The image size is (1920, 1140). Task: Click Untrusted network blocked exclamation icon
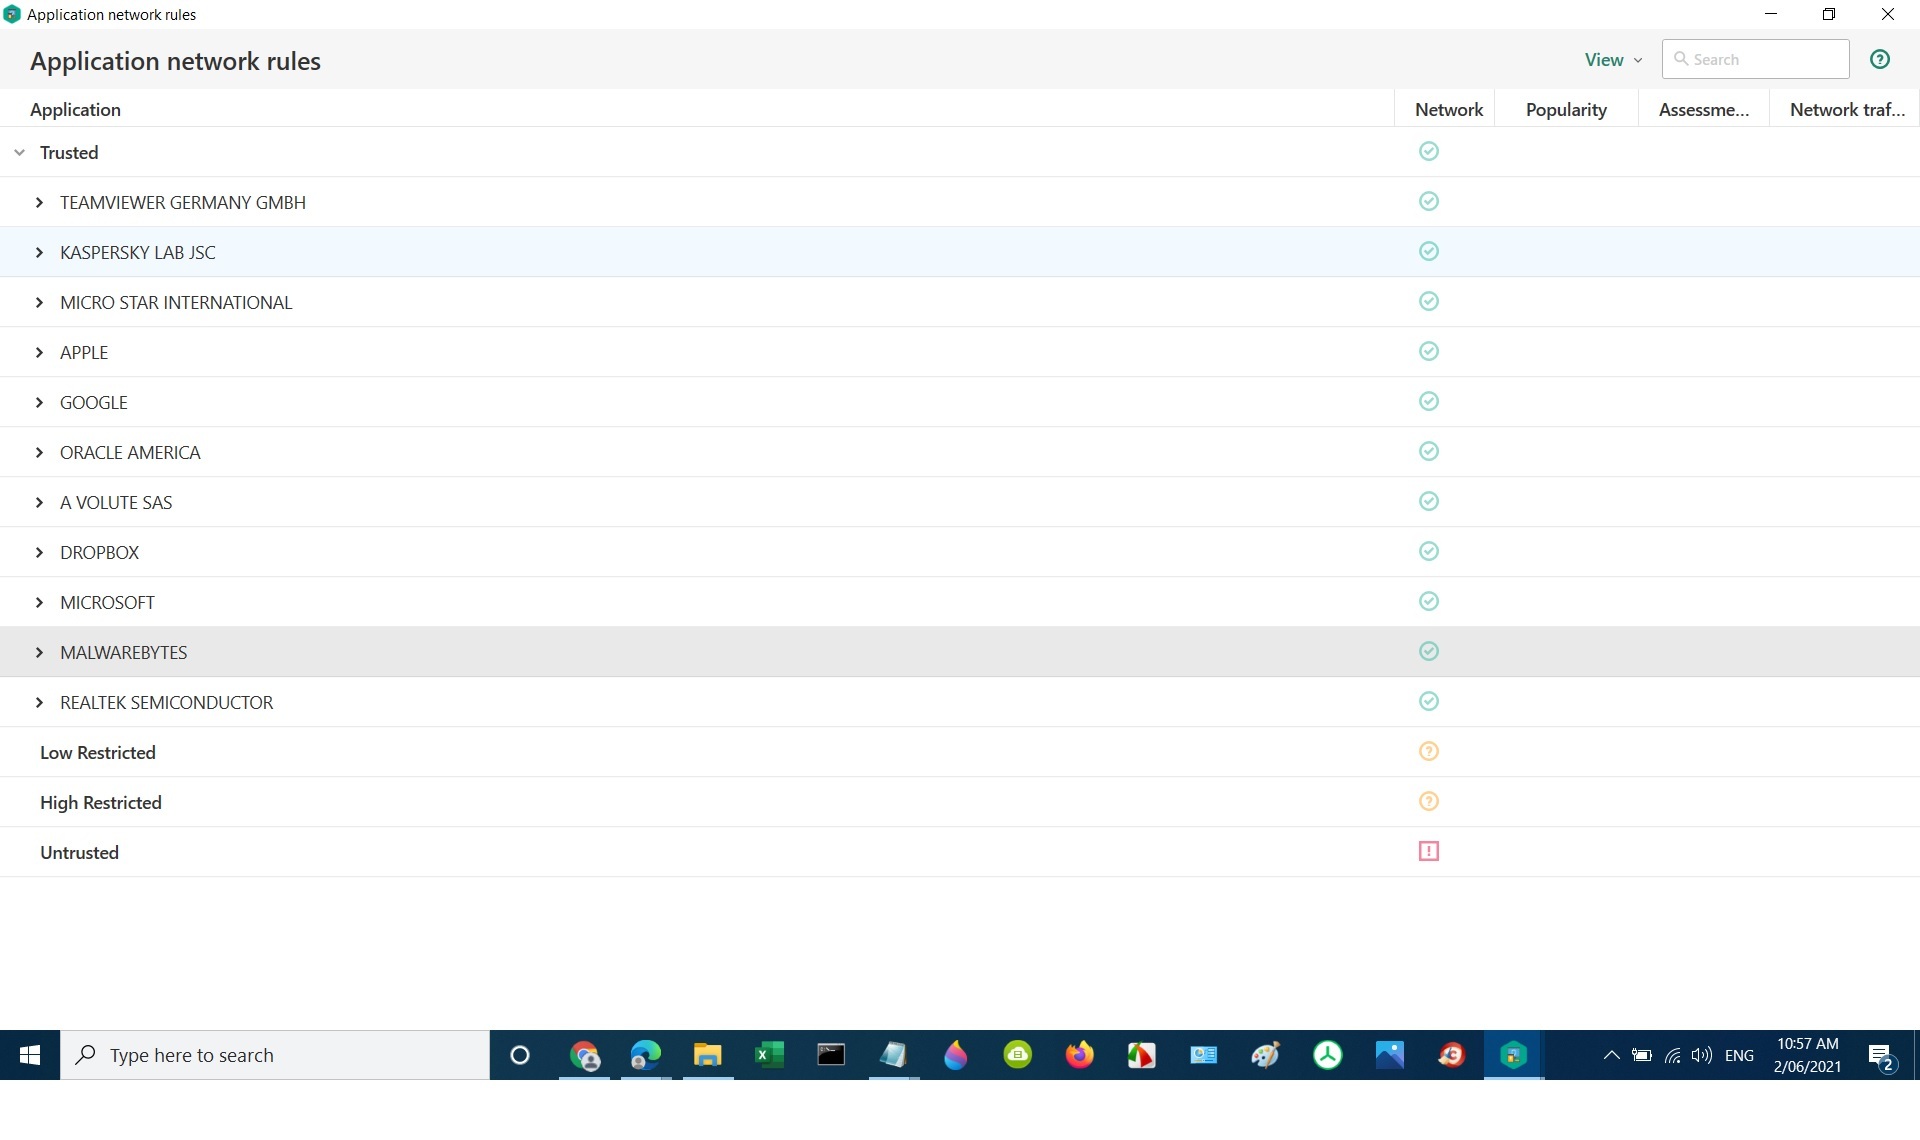[1429, 851]
